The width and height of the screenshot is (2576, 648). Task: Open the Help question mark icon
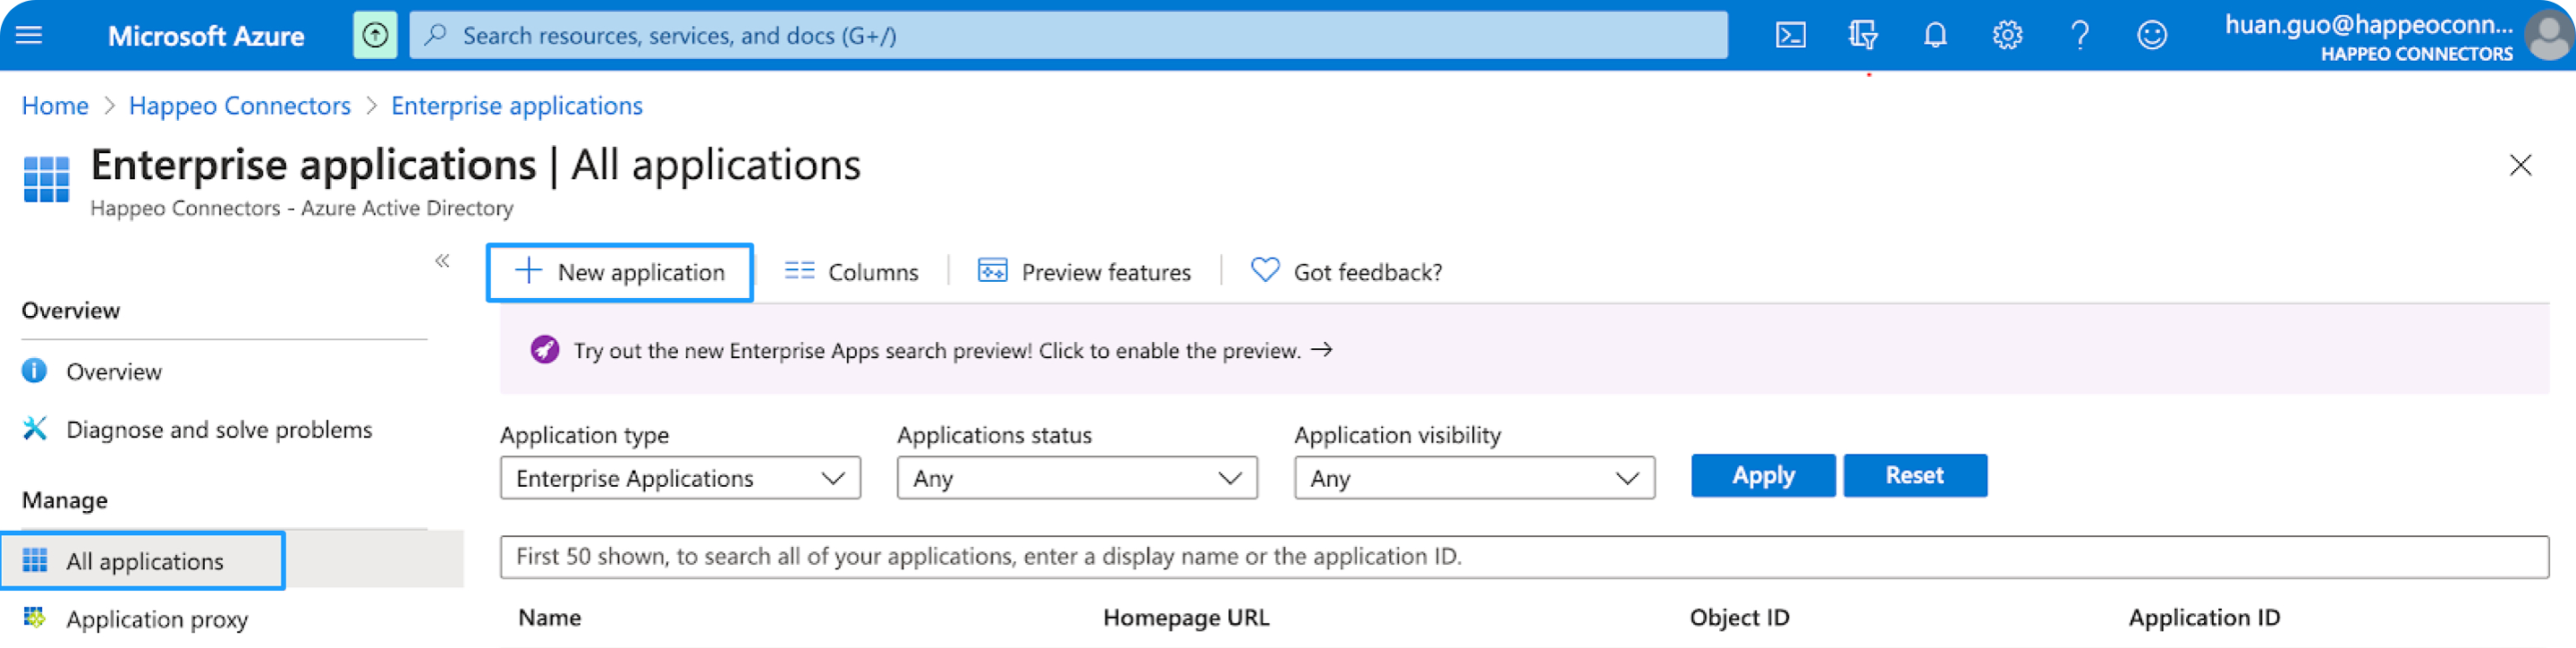pos(2080,35)
